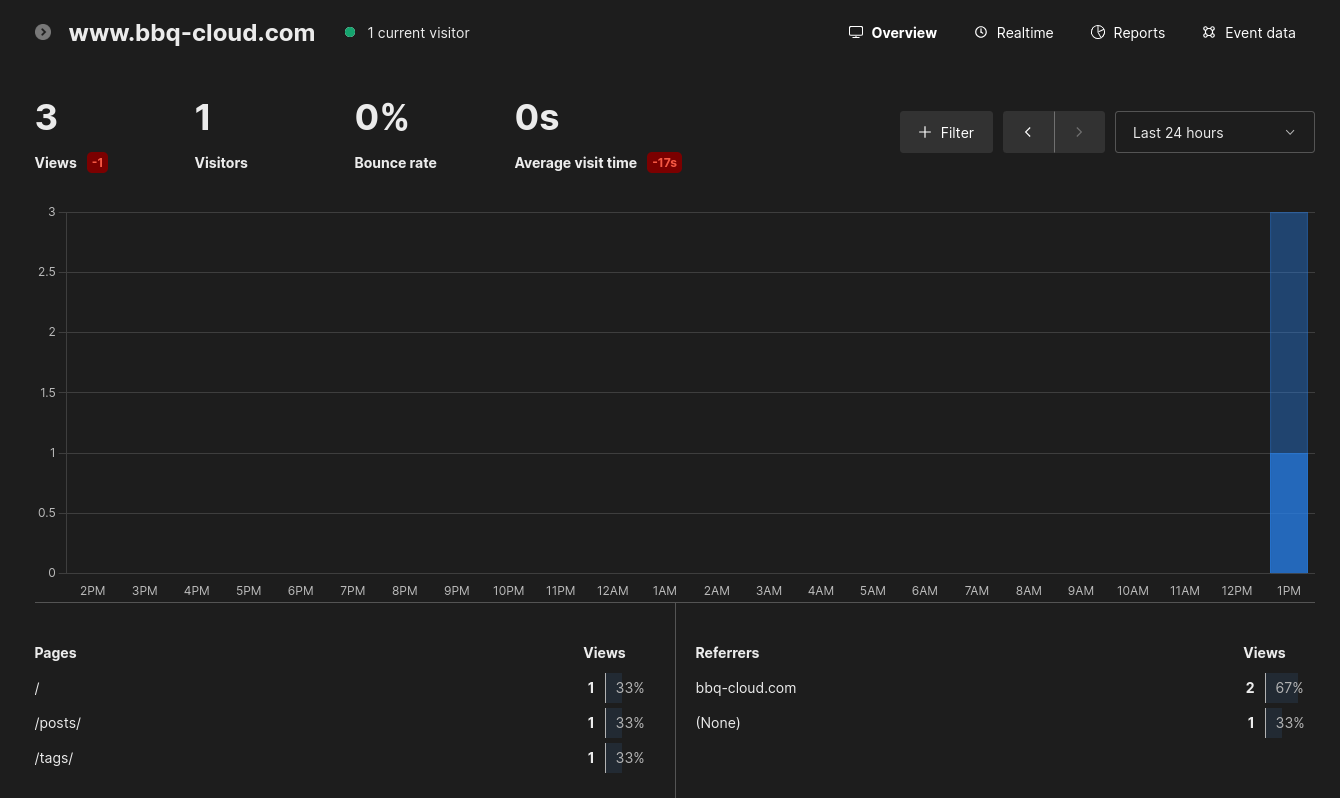Click the next period right chevron
The height and width of the screenshot is (798, 1340).
tap(1079, 132)
